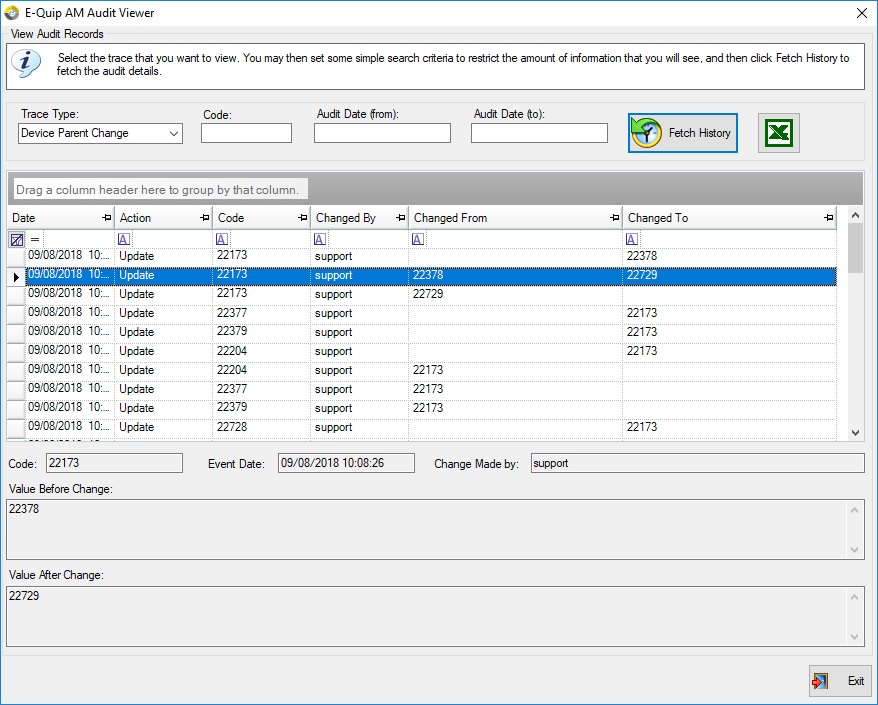Click the Exit button
The width and height of the screenshot is (878, 705).
pyautogui.click(x=840, y=681)
